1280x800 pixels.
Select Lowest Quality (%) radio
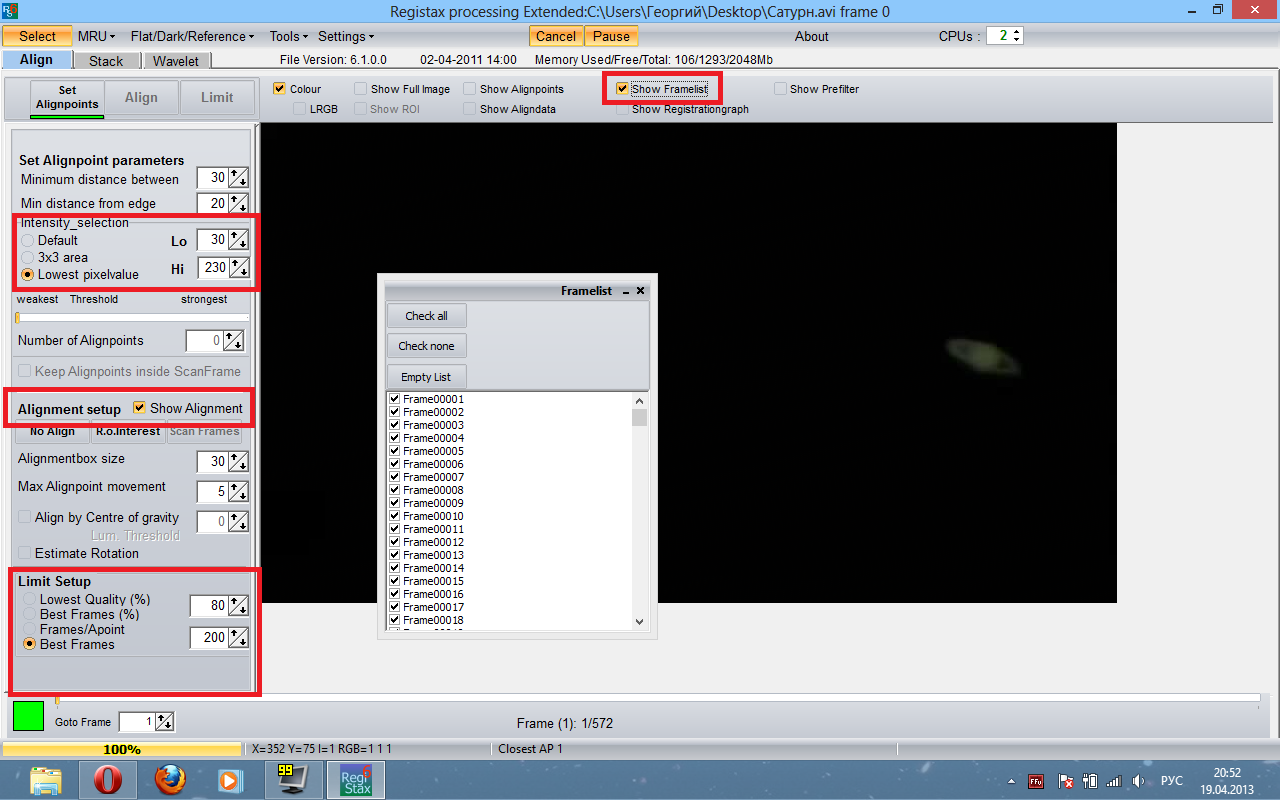coord(29,600)
